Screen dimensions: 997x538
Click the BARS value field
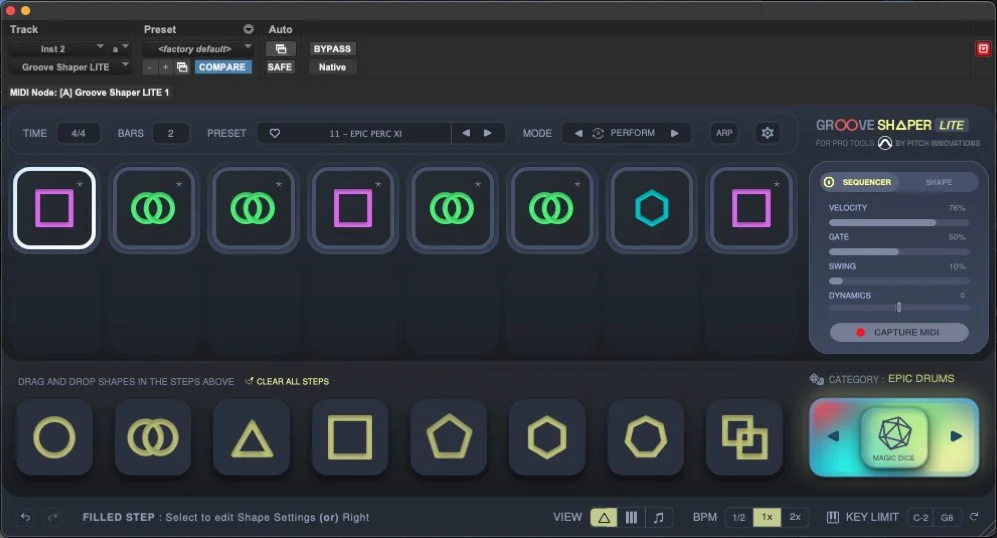point(170,134)
